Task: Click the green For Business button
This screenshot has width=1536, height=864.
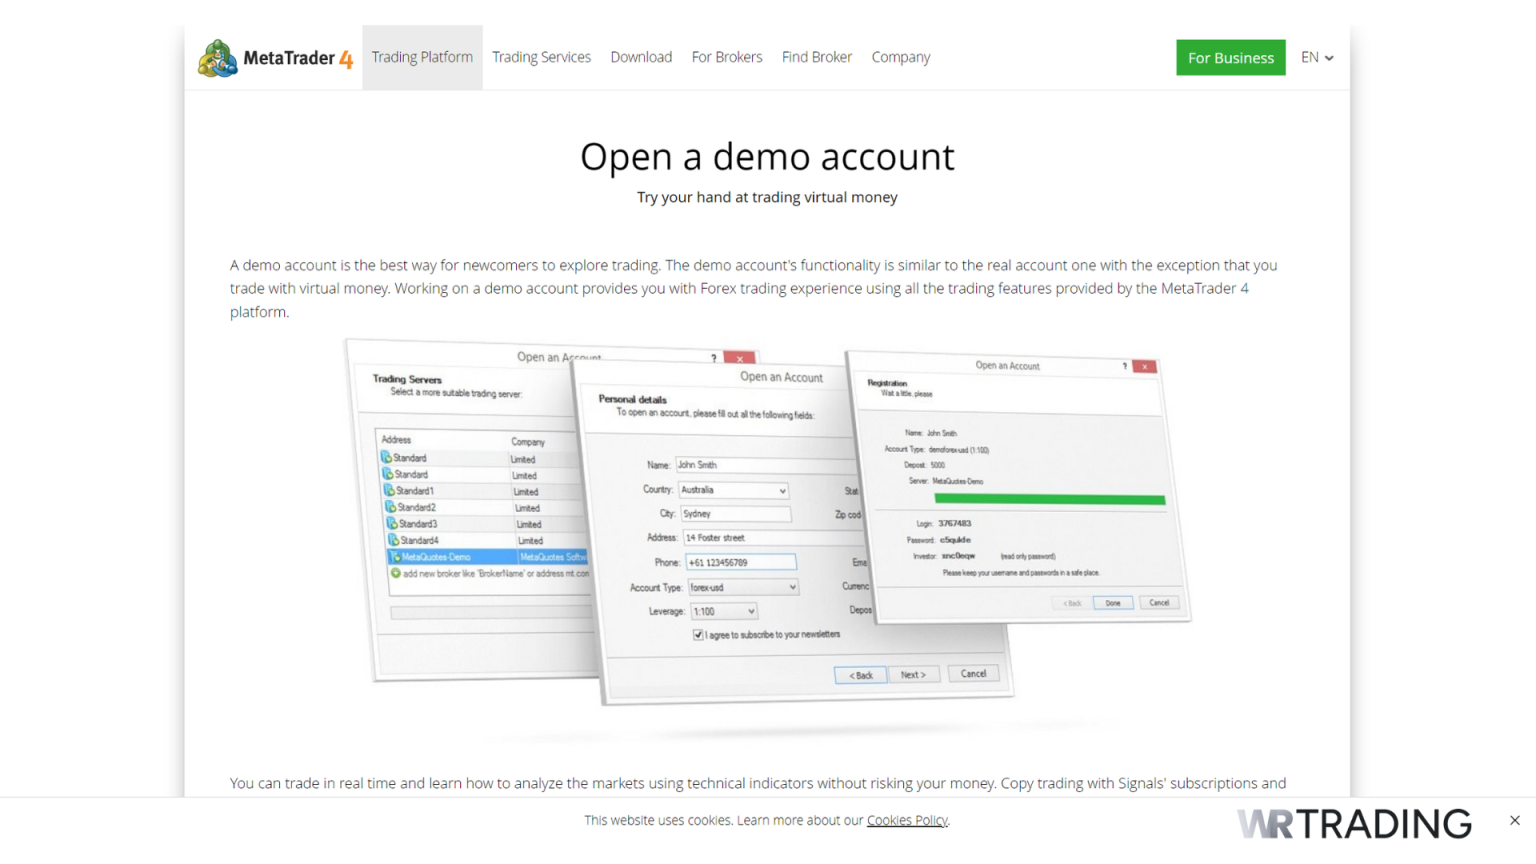Action: pyautogui.click(x=1230, y=57)
